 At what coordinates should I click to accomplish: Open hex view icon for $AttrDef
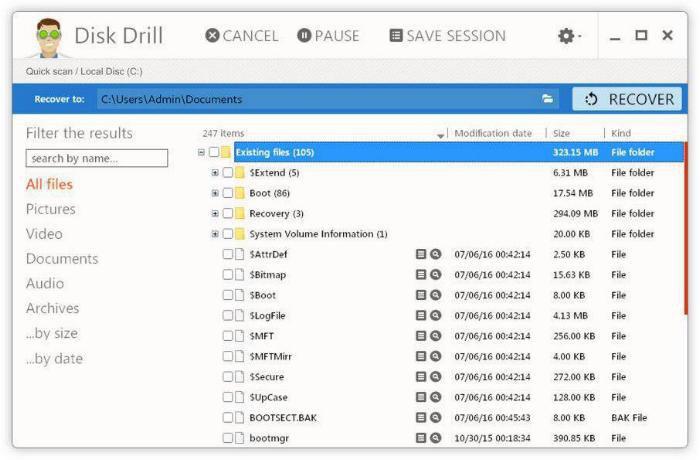tap(421, 254)
